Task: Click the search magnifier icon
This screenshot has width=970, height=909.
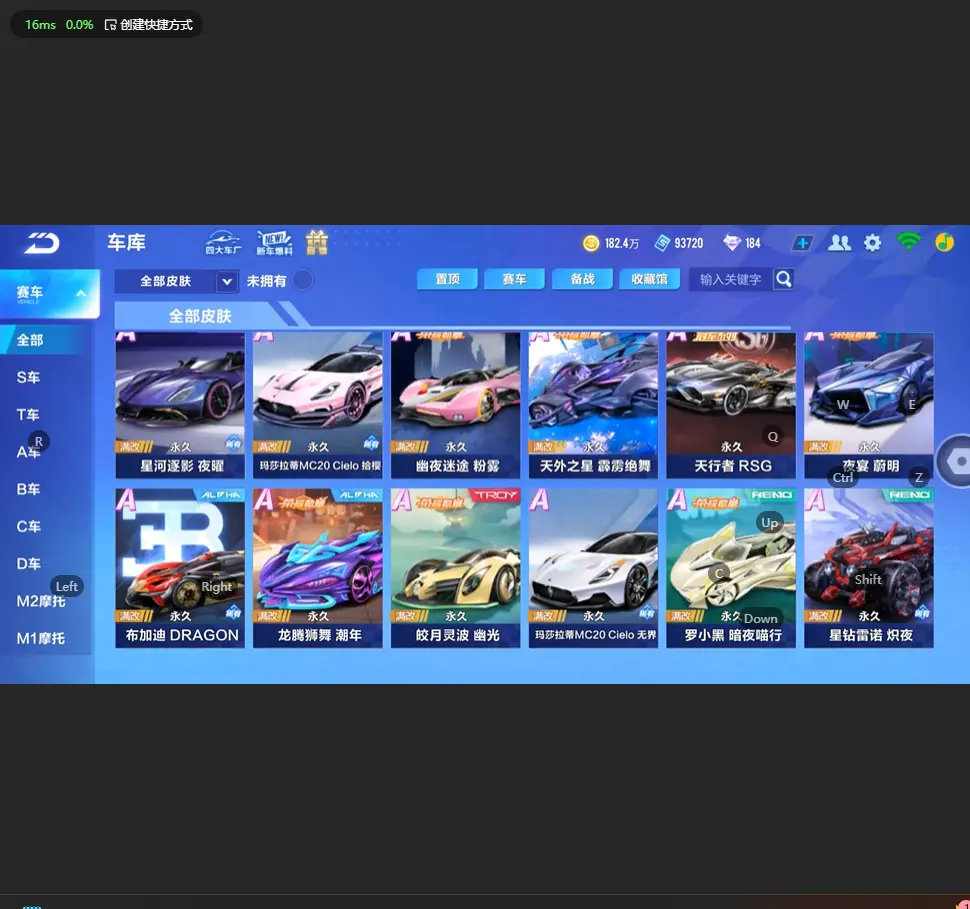Action: [783, 279]
